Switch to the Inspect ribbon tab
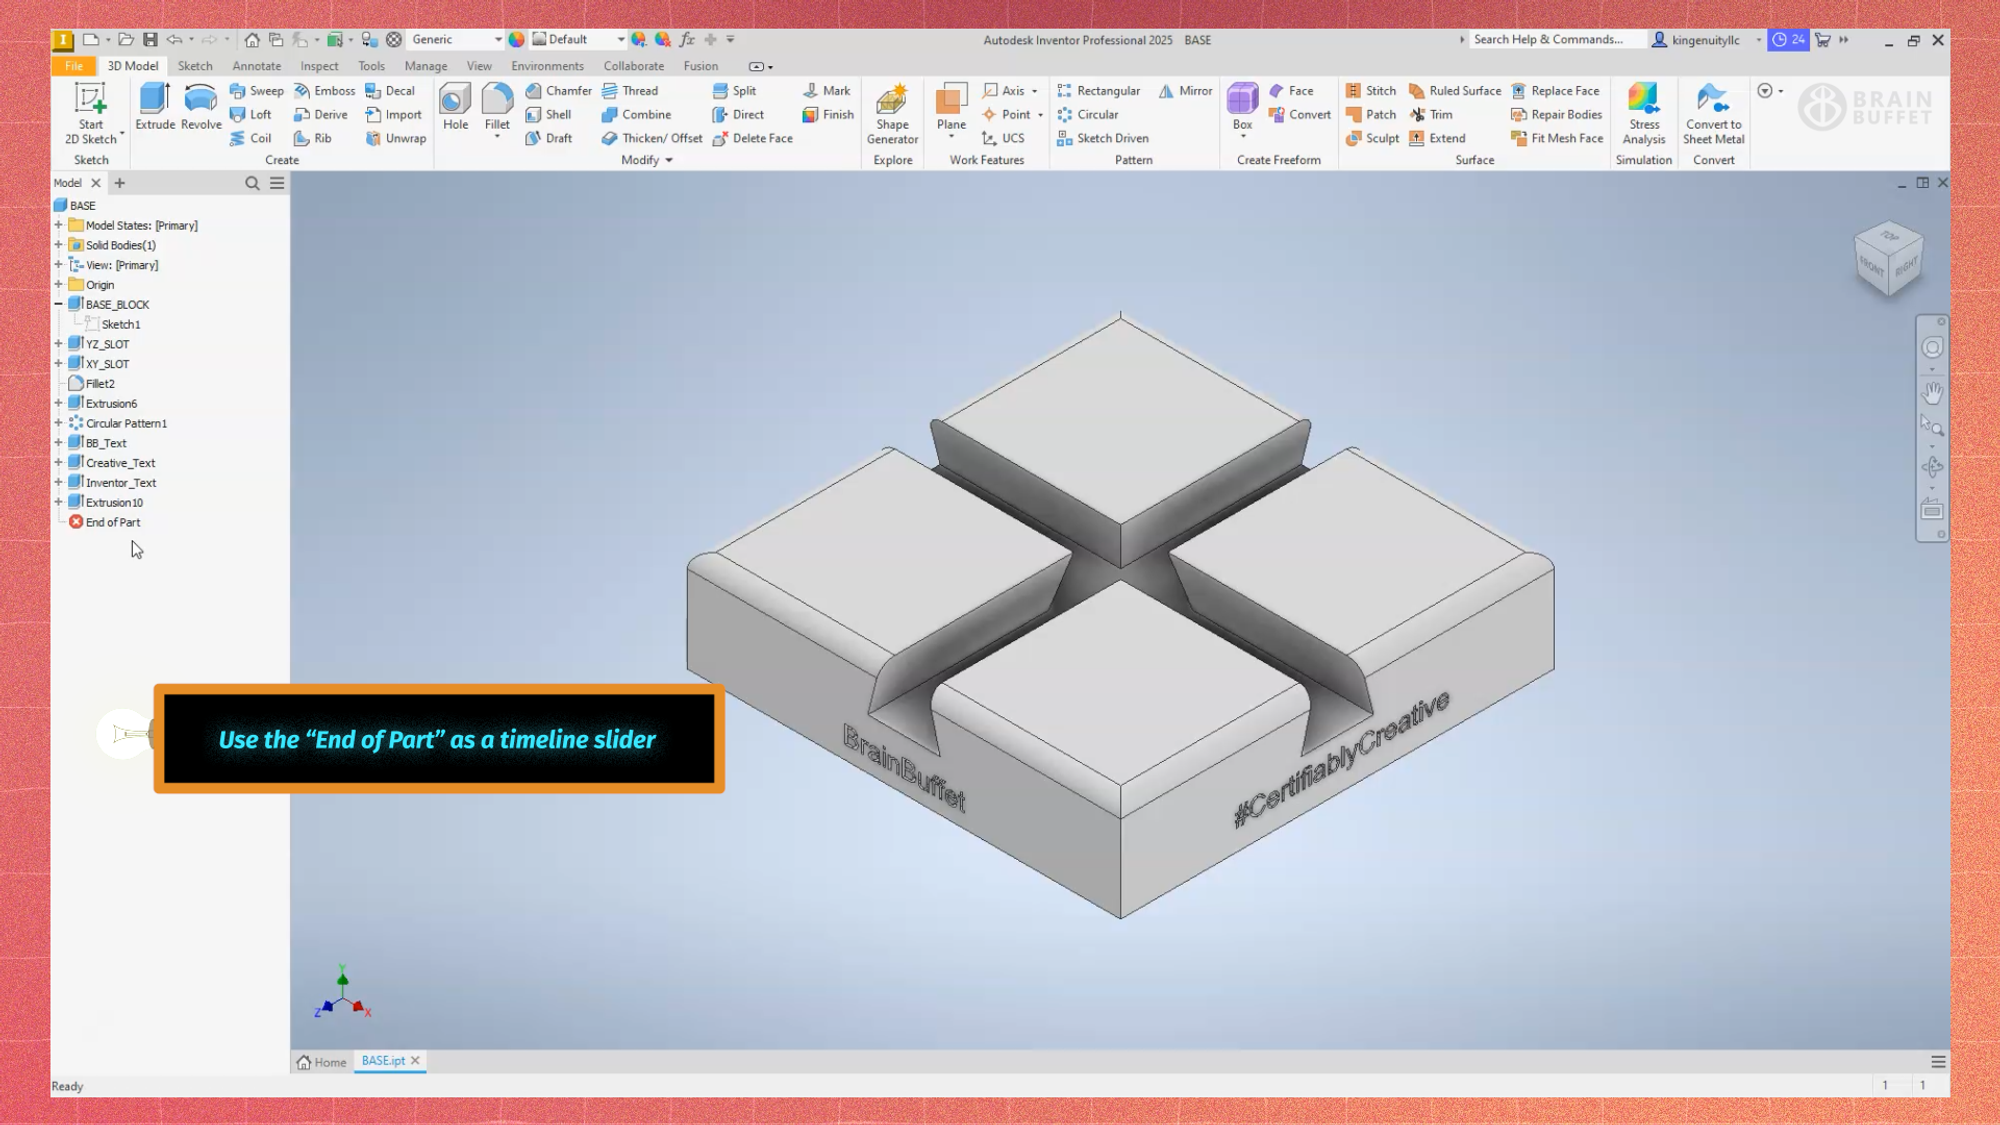 pos(319,66)
